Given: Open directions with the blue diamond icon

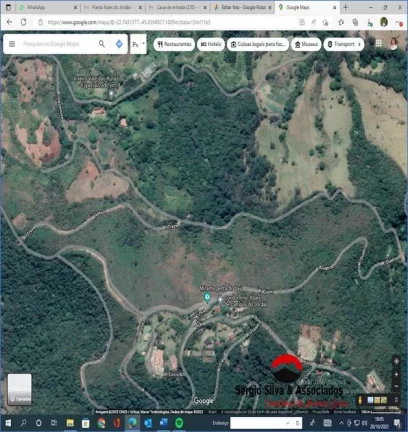Looking at the screenshot, I should tap(119, 44).
